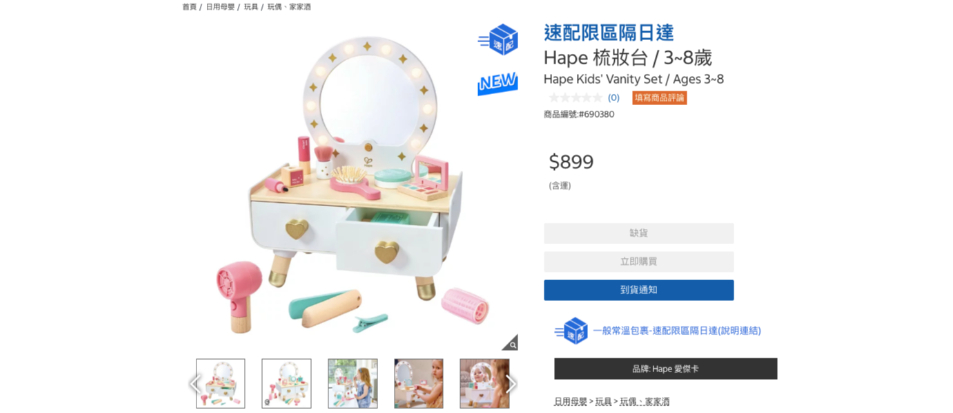Open the fifth thumbnail with mirror
This screenshot has height=413, width=953.
tap(484, 383)
